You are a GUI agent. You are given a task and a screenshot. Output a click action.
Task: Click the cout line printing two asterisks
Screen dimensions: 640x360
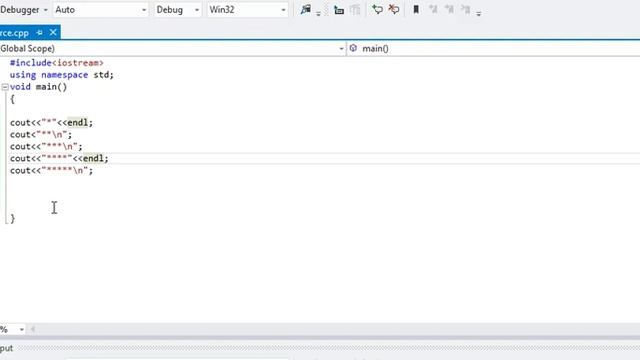tap(41, 134)
